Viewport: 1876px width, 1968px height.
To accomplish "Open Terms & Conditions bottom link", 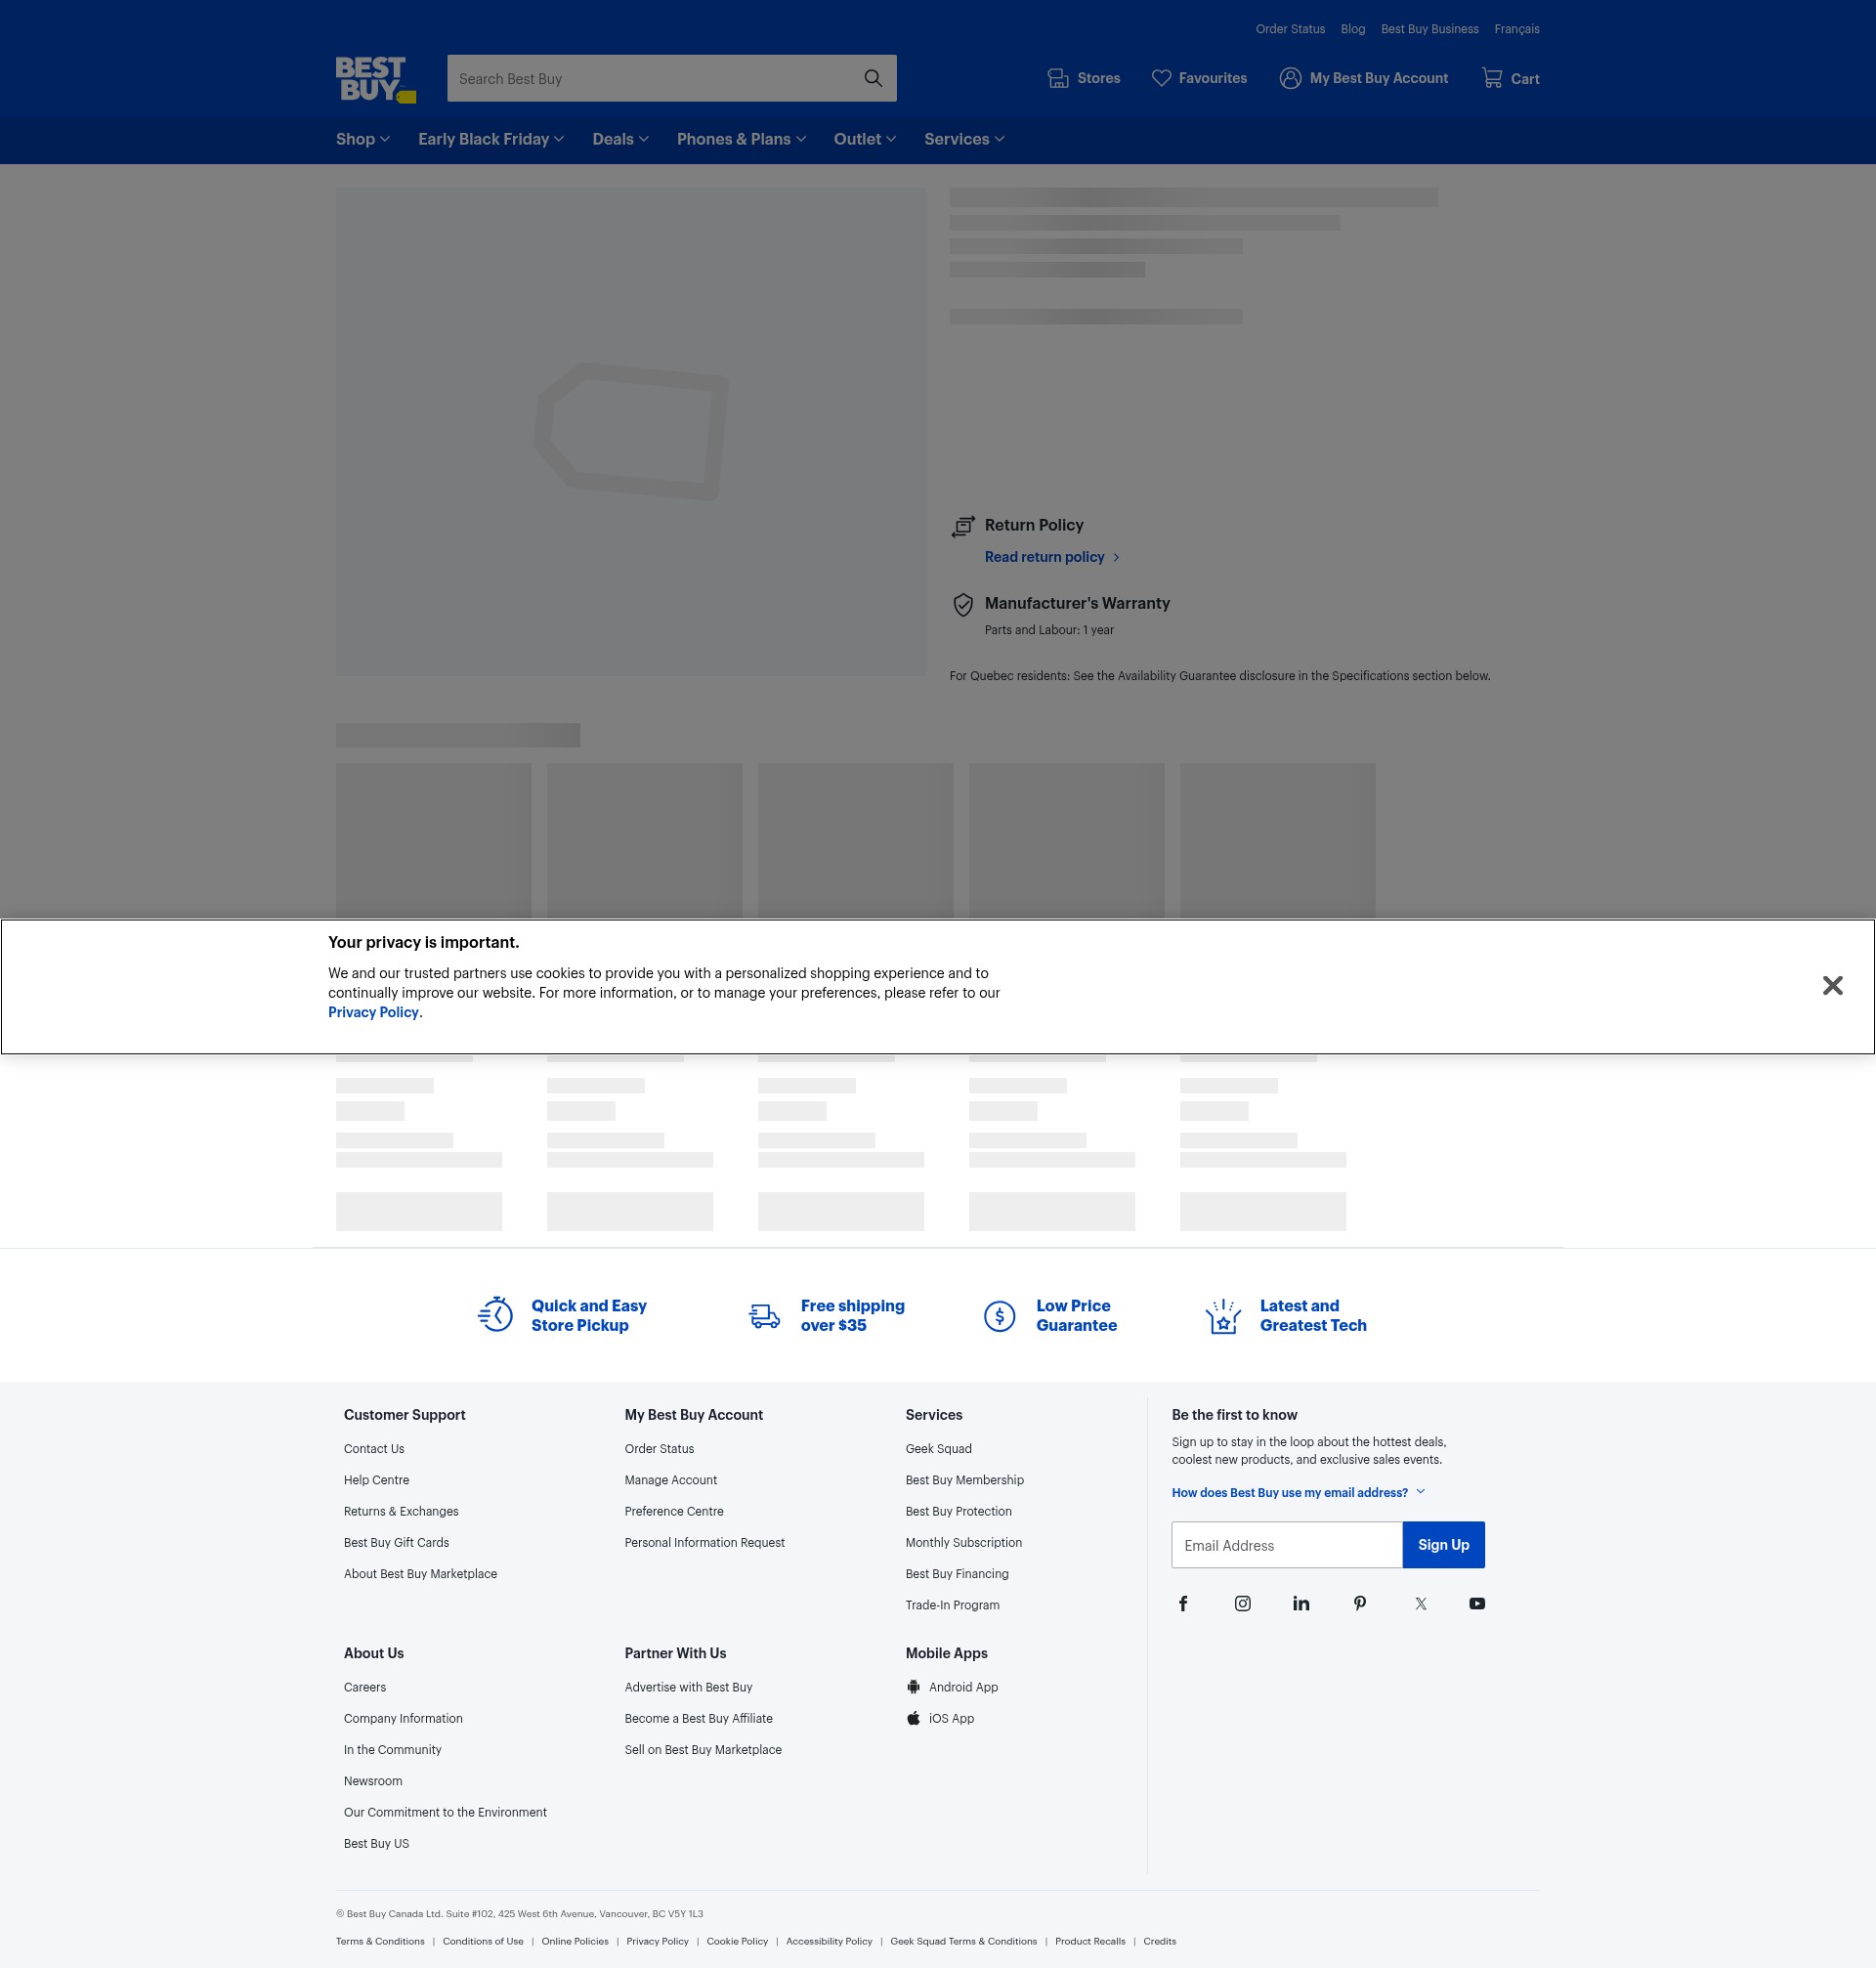I will click(x=380, y=1941).
